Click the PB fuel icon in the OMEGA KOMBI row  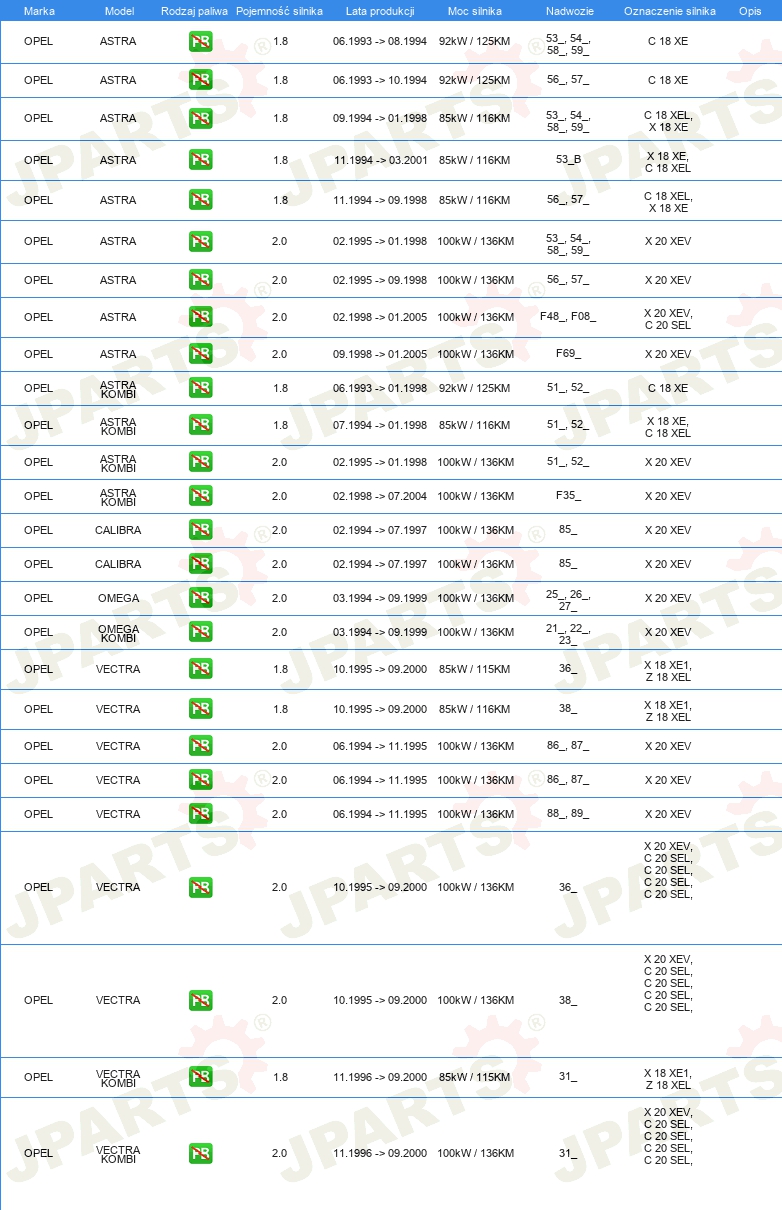(201, 632)
